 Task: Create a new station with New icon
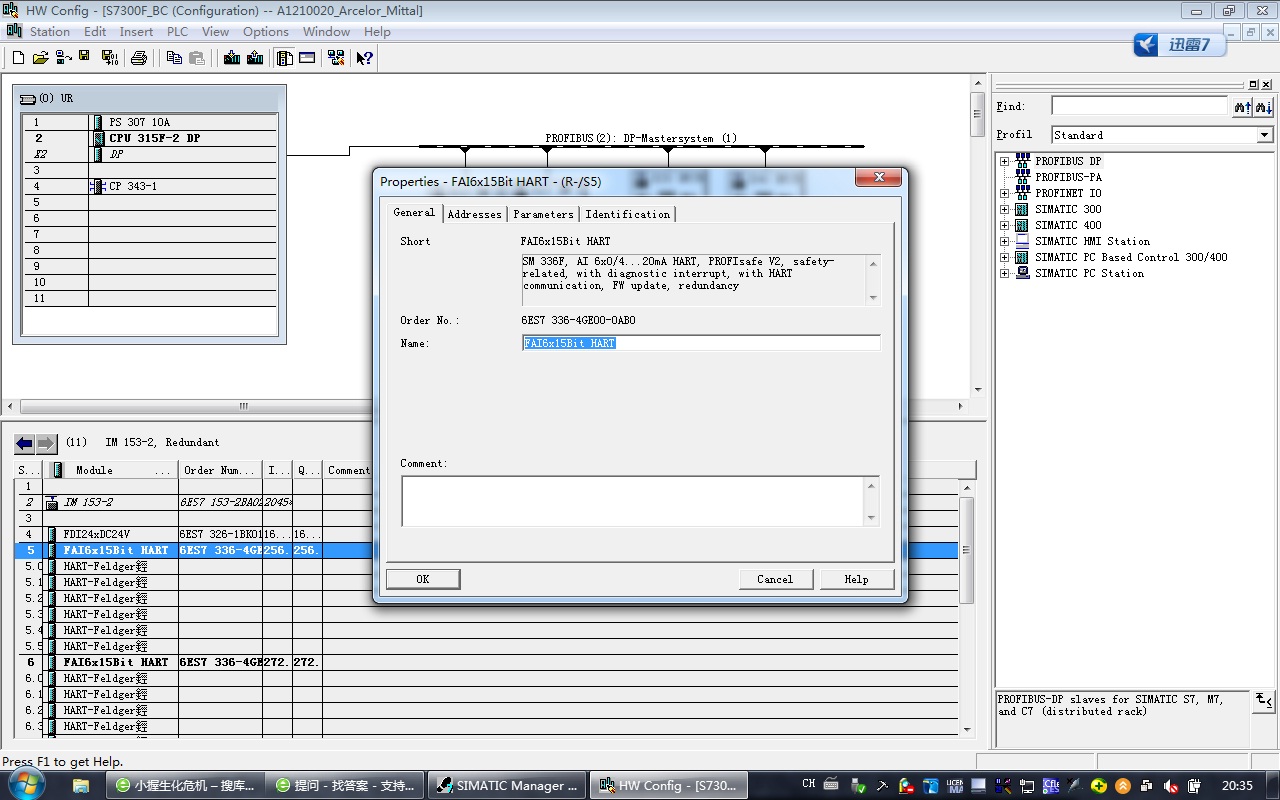[x=18, y=58]
